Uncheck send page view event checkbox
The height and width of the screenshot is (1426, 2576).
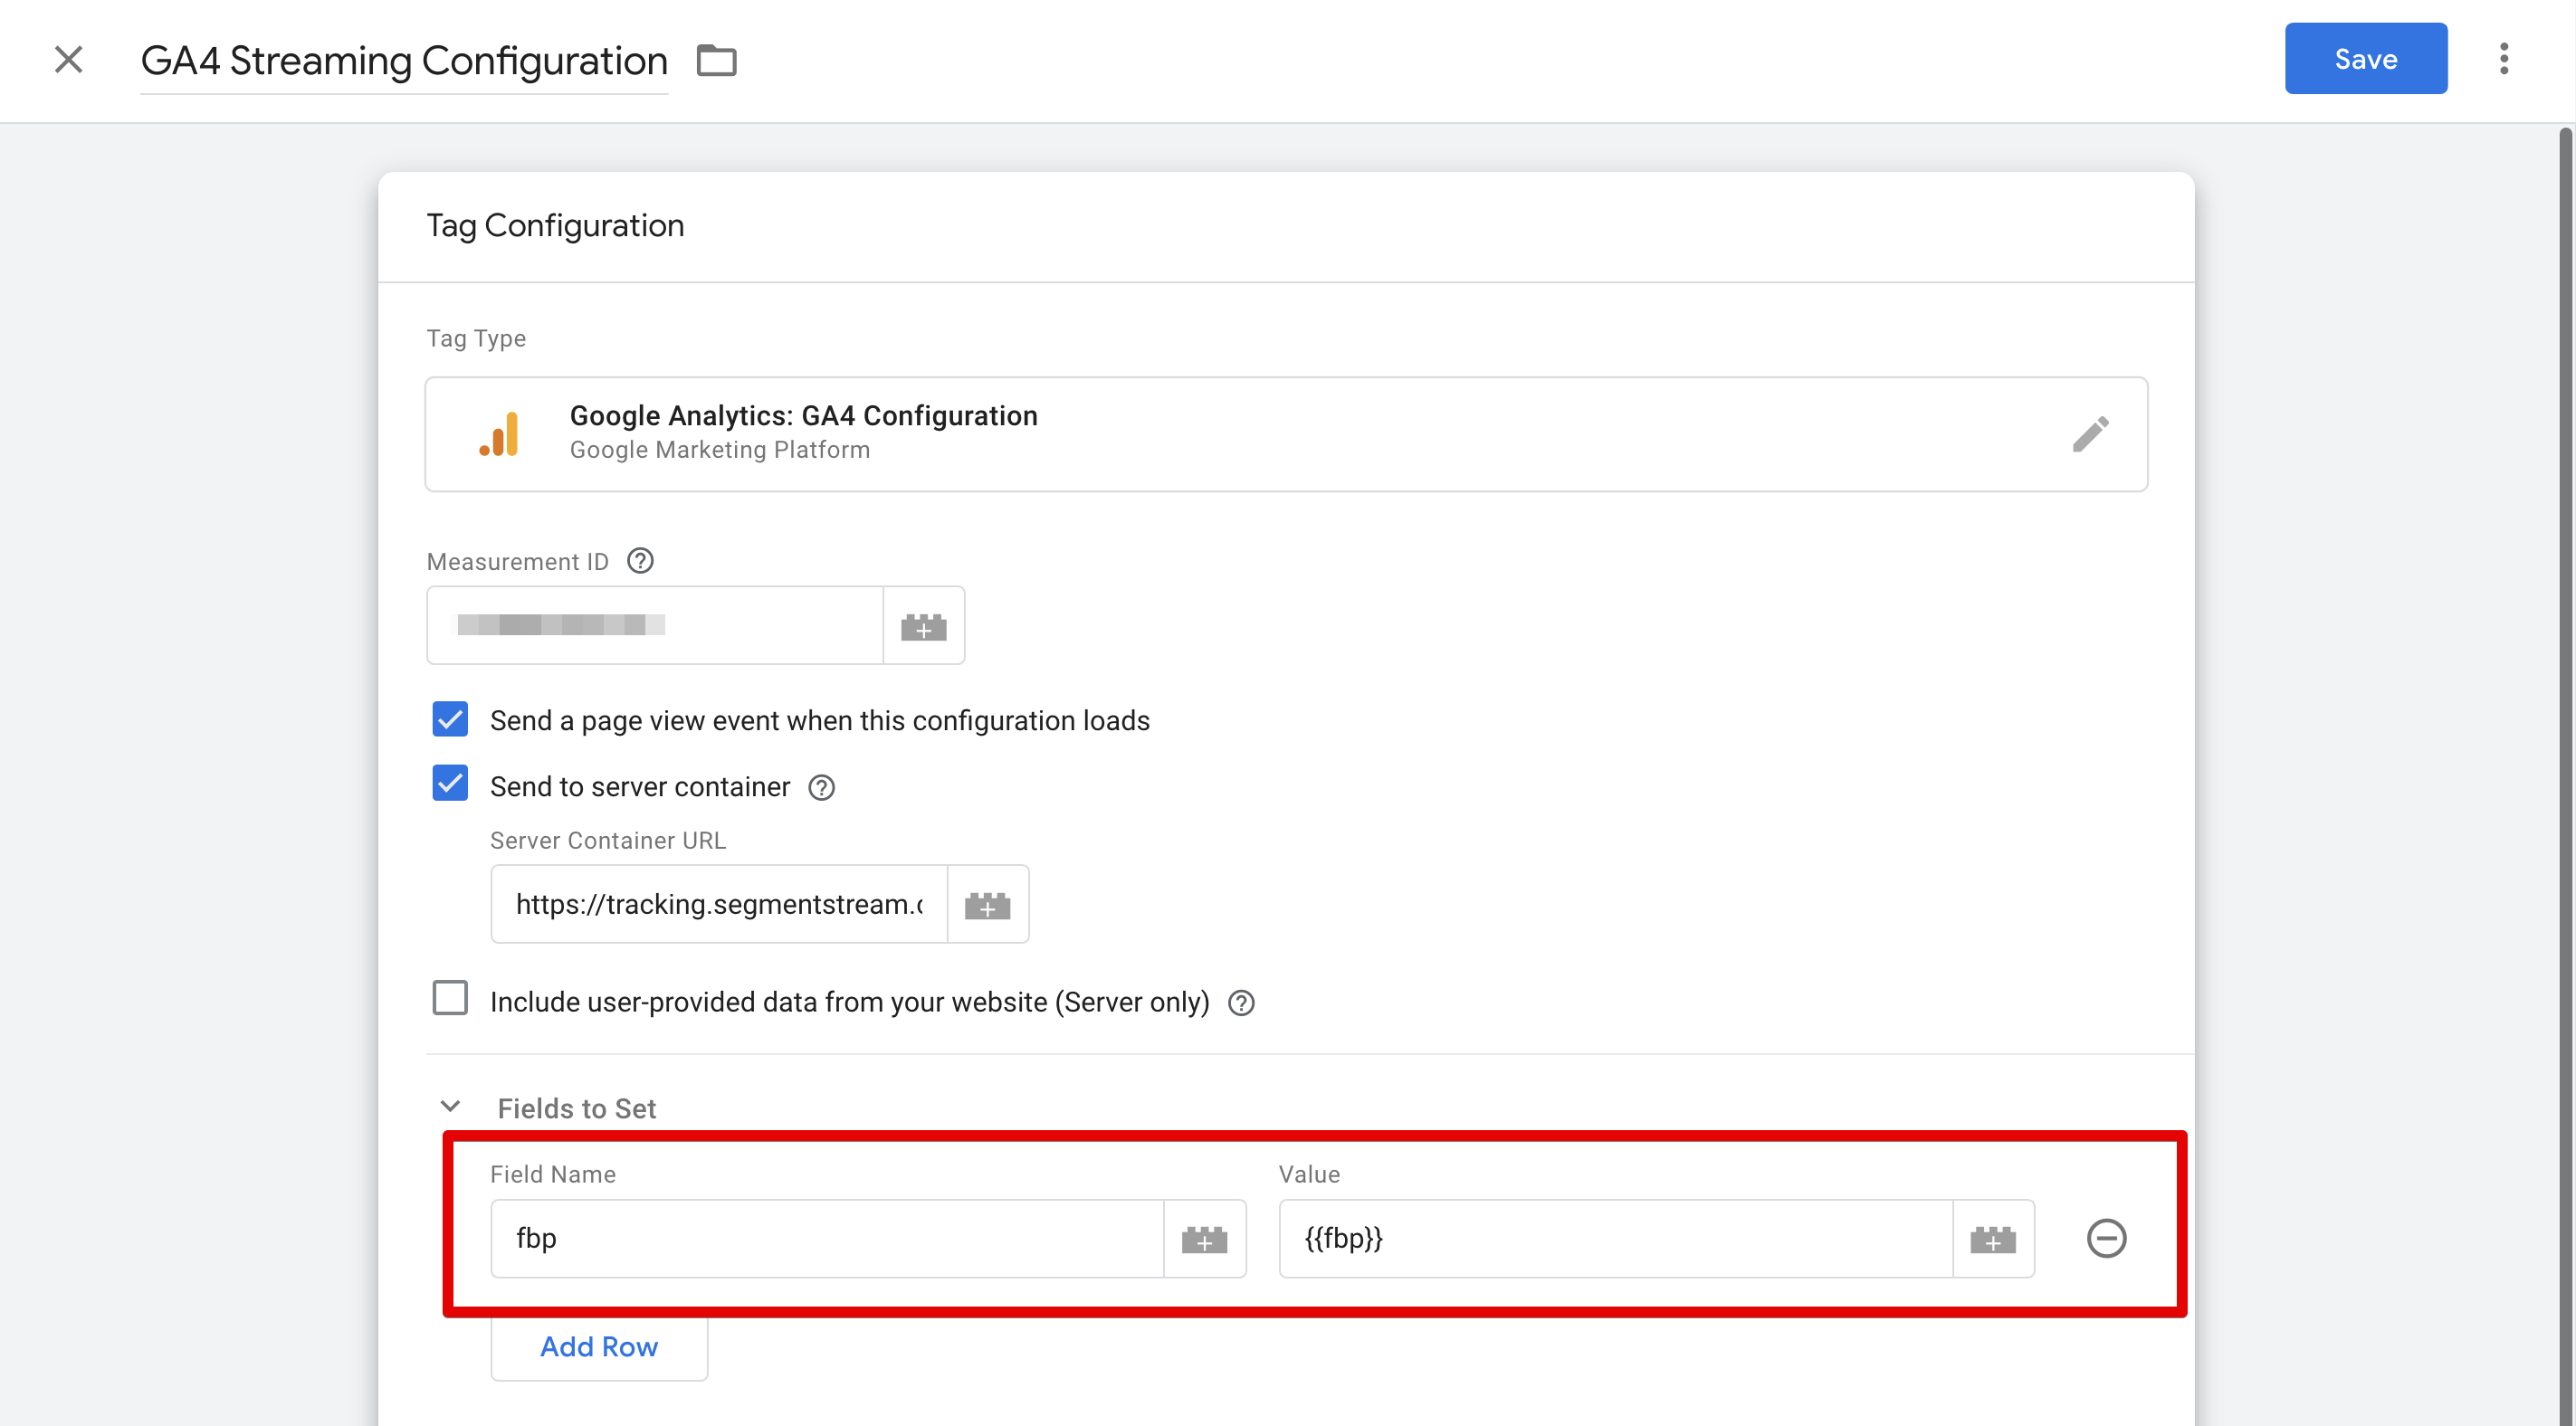450,719
